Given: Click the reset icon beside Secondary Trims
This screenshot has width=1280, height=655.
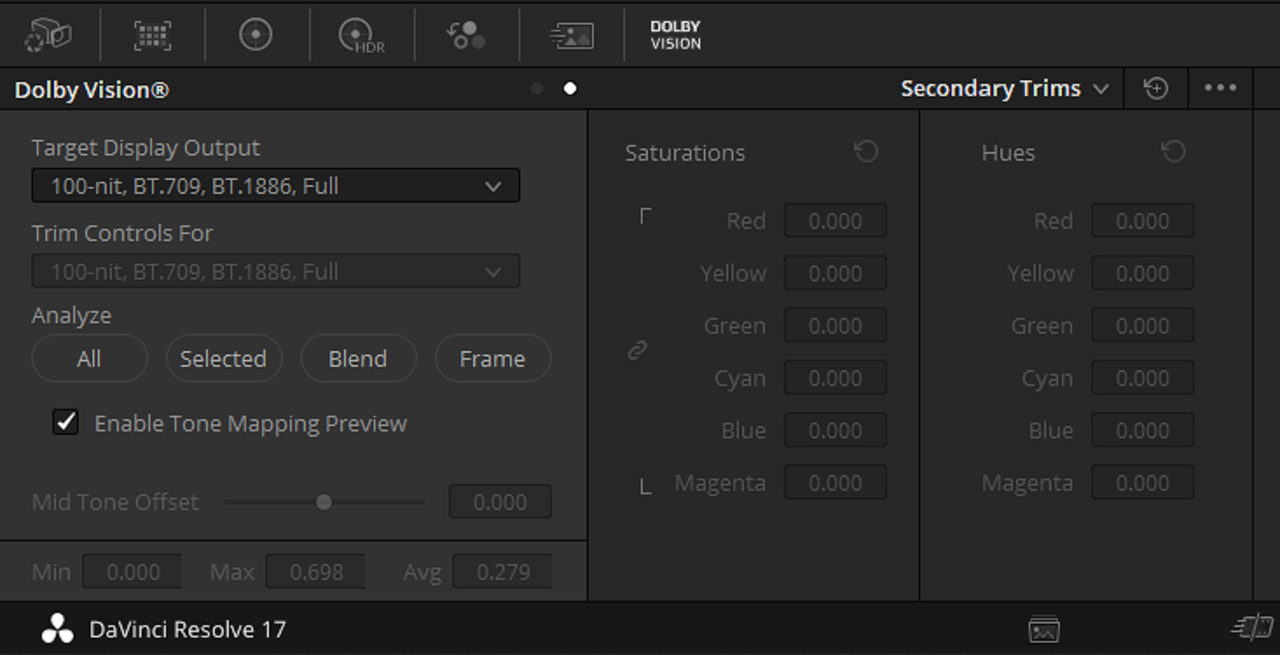Looking at the screenshot, I should (1156, 88).
